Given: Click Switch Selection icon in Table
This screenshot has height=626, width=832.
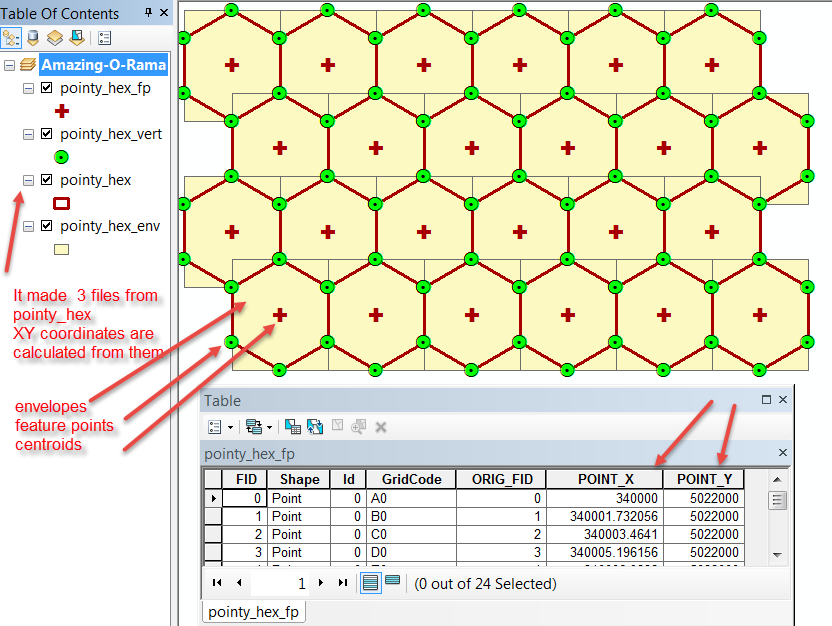Looking at the screenshot, I should tap(315, 427).
